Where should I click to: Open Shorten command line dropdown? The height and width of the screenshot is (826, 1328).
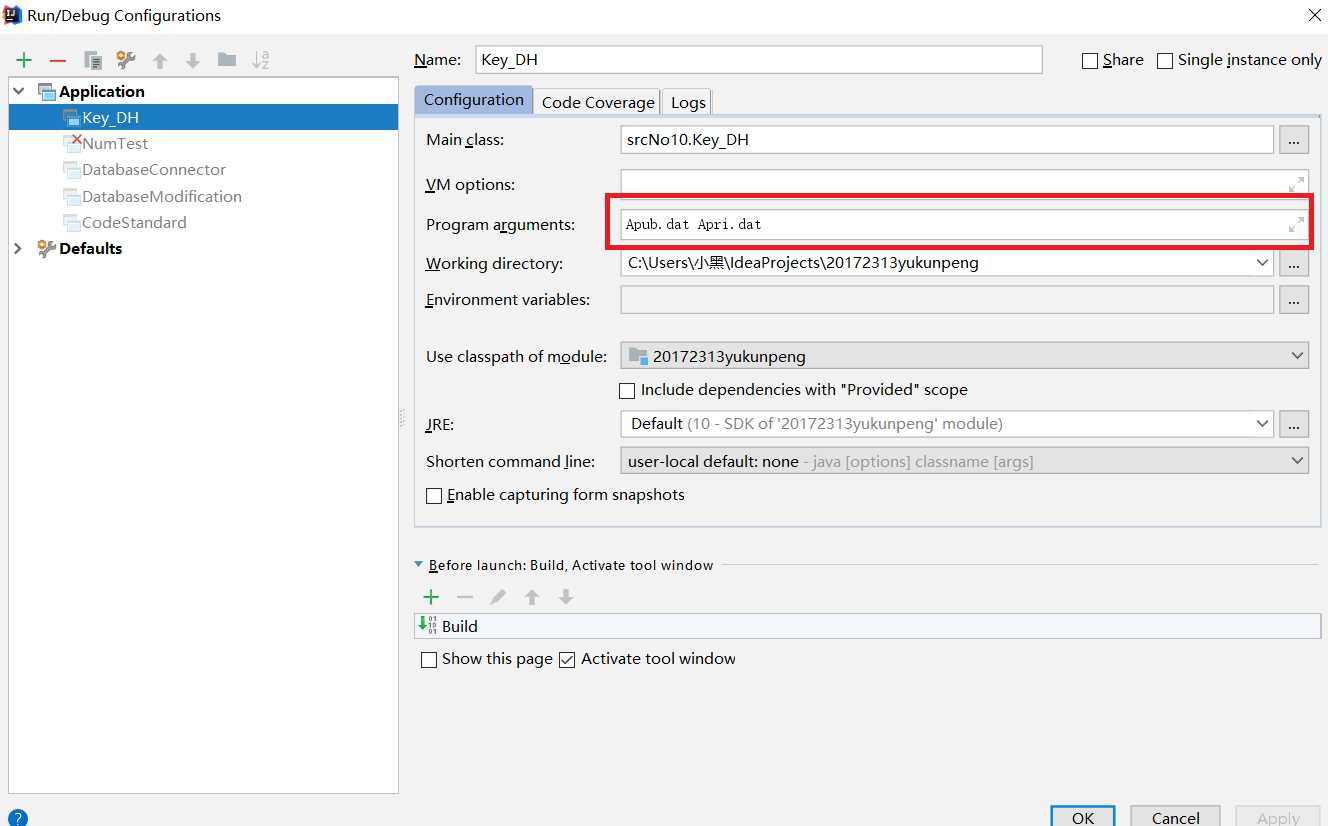coord(1297,461)
